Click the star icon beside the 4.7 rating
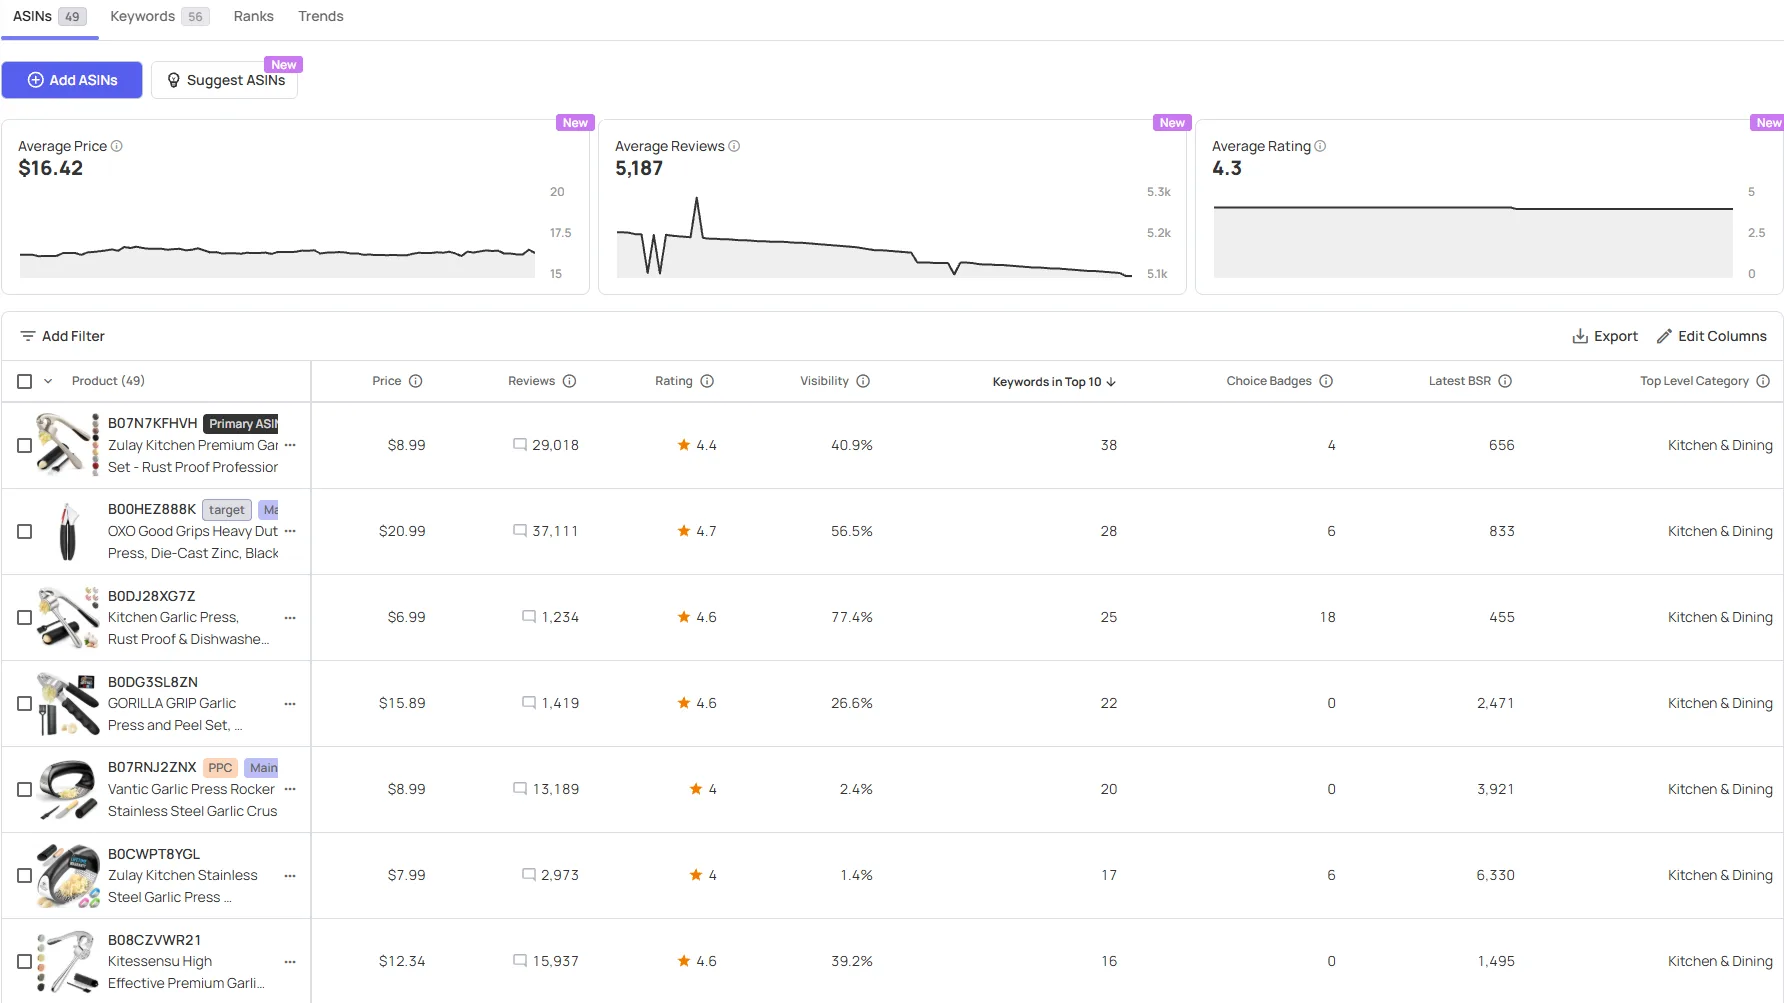The width and height of the screenshot is (1784, 1003). (x=684, y=531)
